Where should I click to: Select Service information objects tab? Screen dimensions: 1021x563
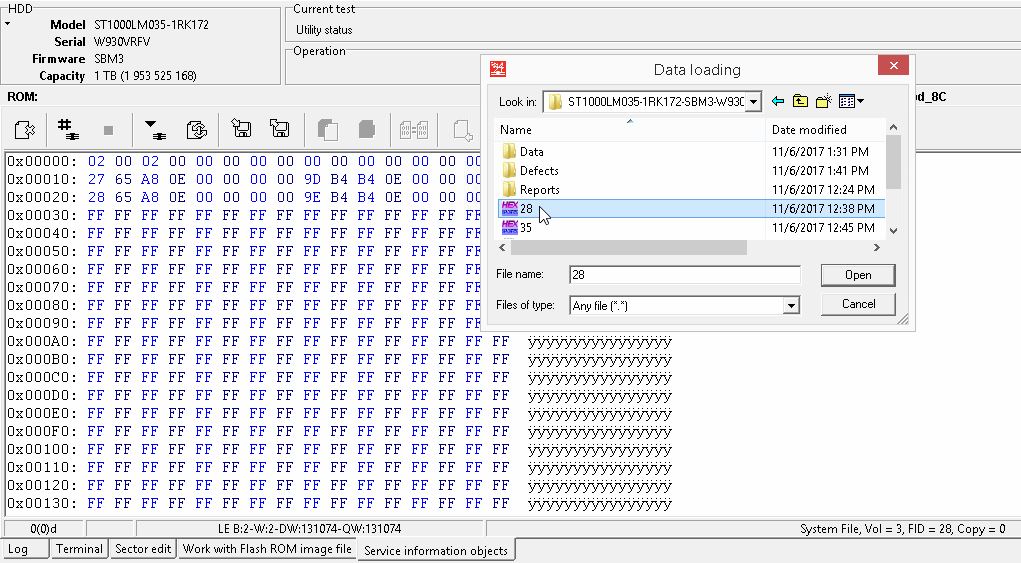click(436, 550)
